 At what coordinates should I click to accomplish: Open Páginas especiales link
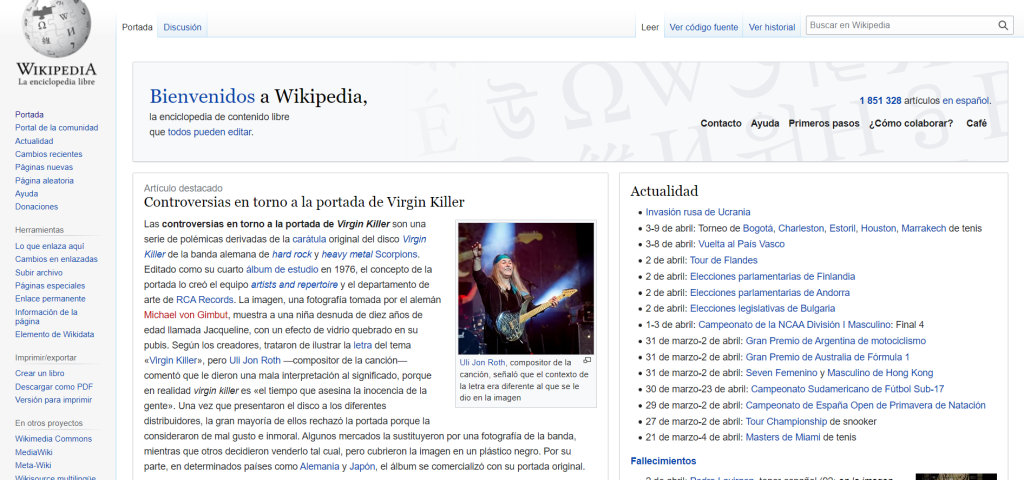[x=50, y=285]
